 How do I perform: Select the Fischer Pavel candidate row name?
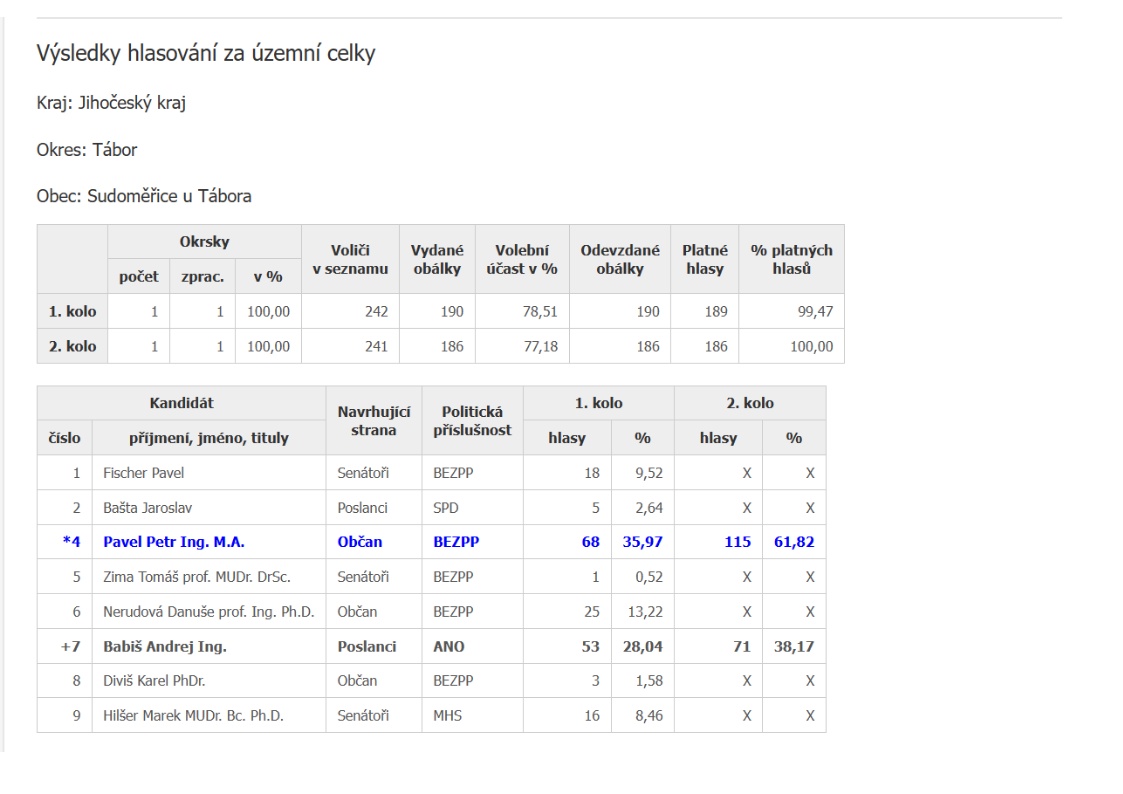[144, 472]
